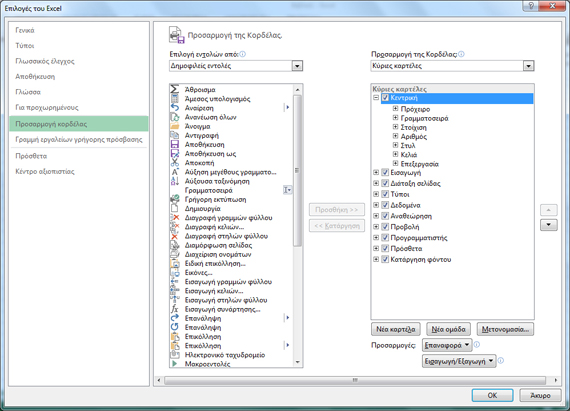
Task: Click the Μετονομασία button
Action: click(505, 329)
